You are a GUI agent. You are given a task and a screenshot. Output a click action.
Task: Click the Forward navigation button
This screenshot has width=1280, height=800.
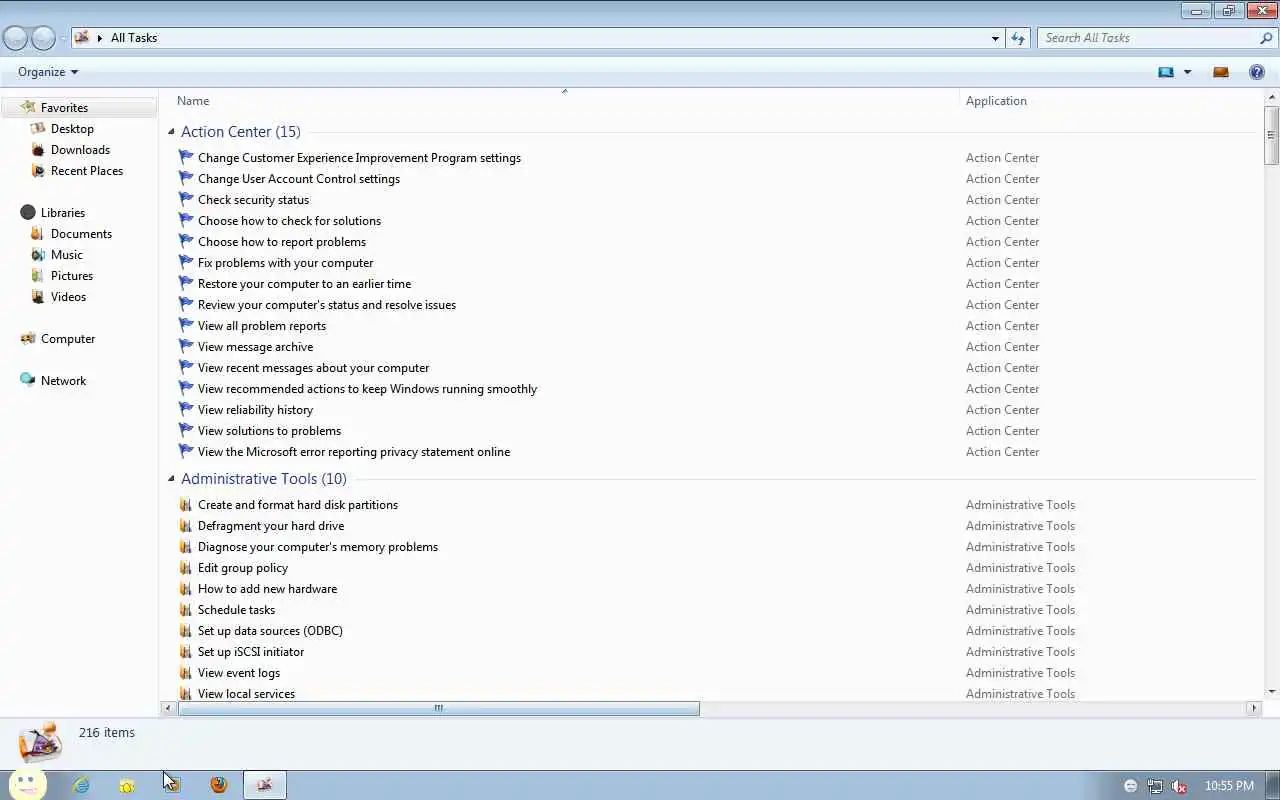tap(43, 38)
